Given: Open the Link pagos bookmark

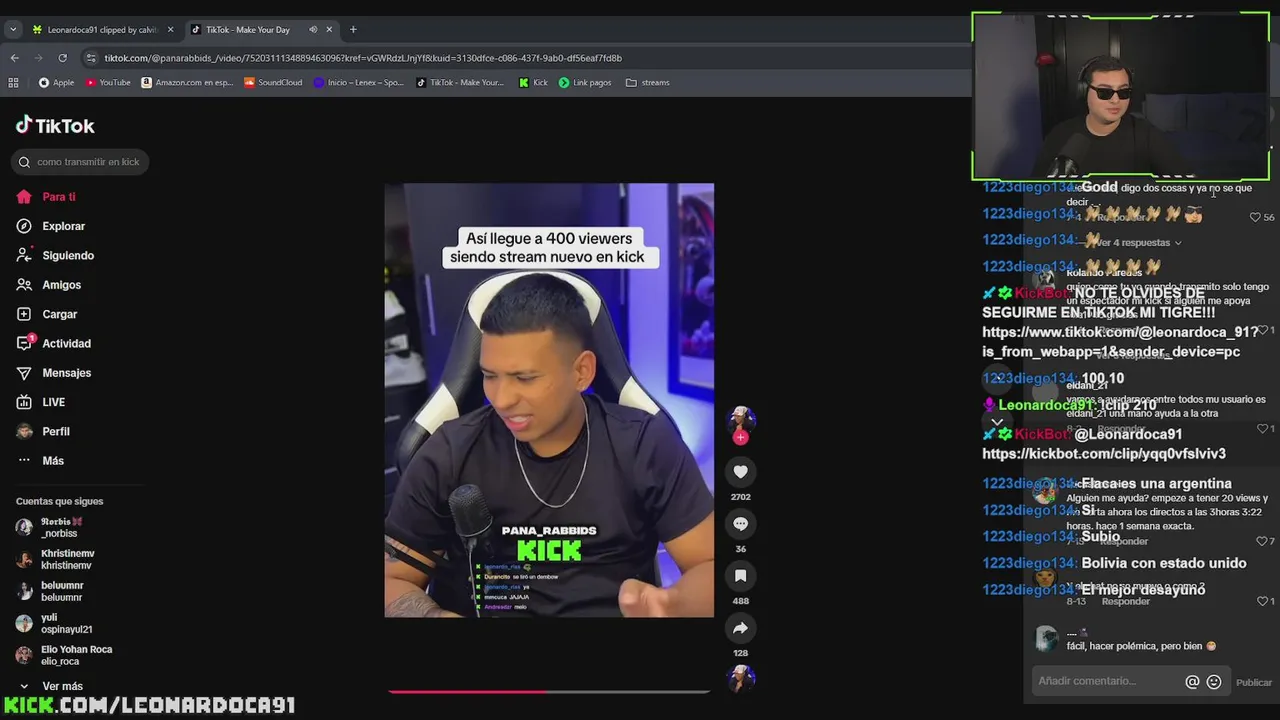Looking at the screenshot, I should [585, 82].
